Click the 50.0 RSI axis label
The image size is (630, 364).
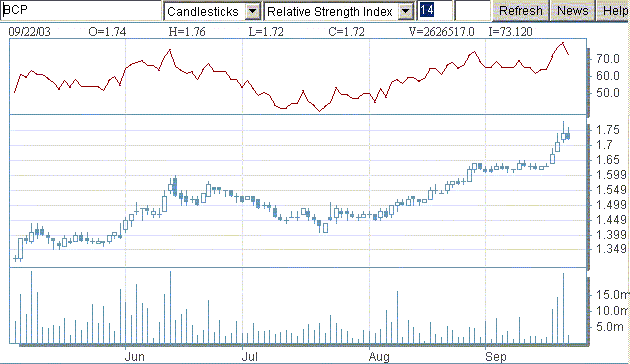pyautogui.click(x=608, y=93)
